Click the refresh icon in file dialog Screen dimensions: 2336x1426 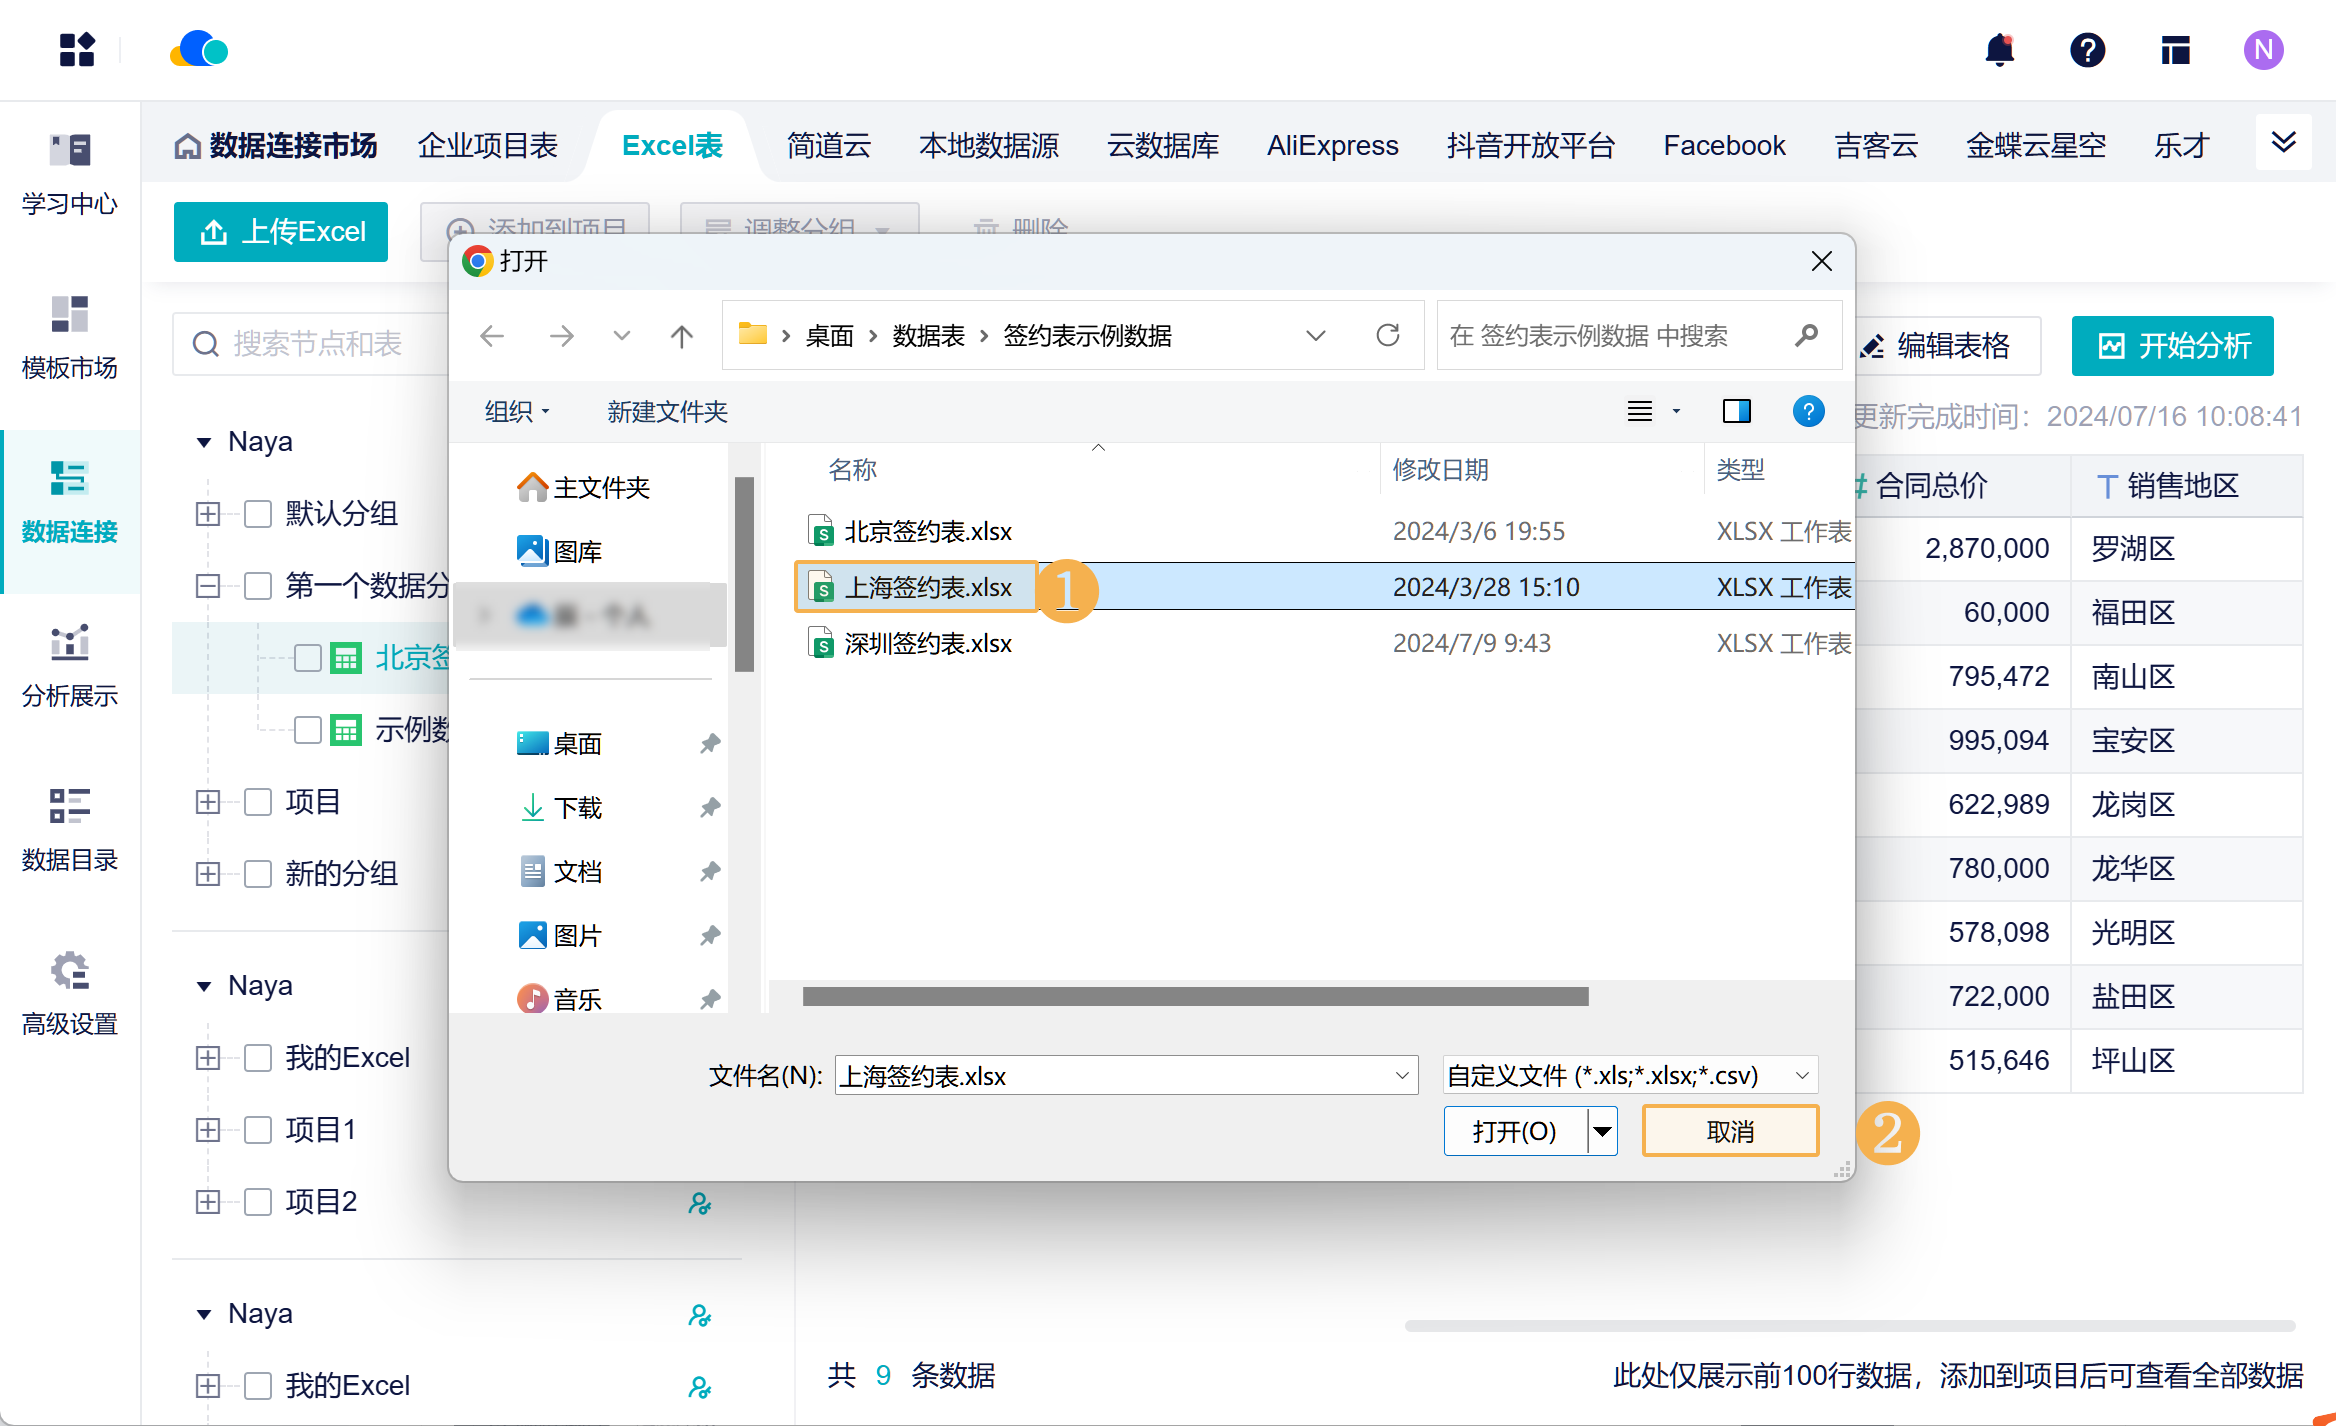click(x=1387, y=336)
